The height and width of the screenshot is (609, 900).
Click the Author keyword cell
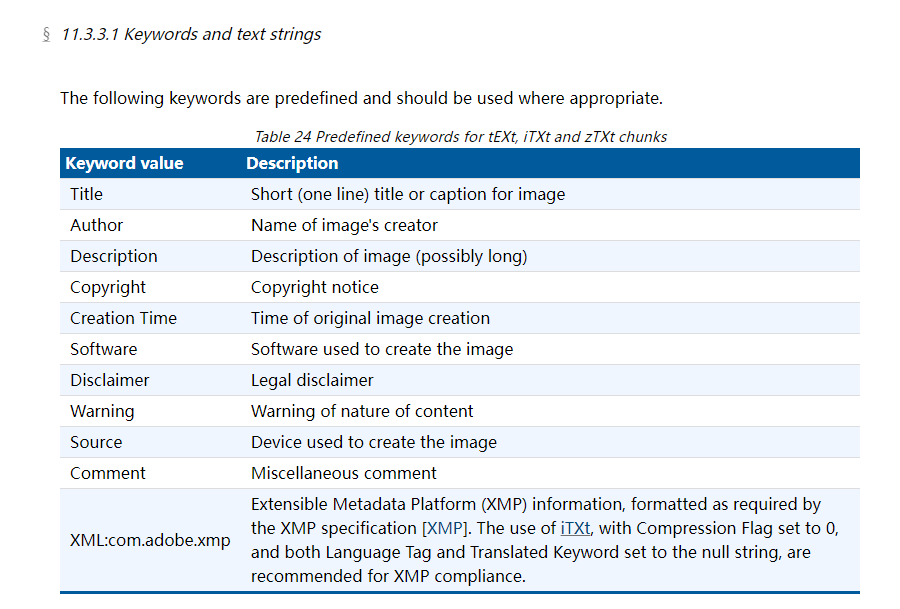tap(150, 225)
